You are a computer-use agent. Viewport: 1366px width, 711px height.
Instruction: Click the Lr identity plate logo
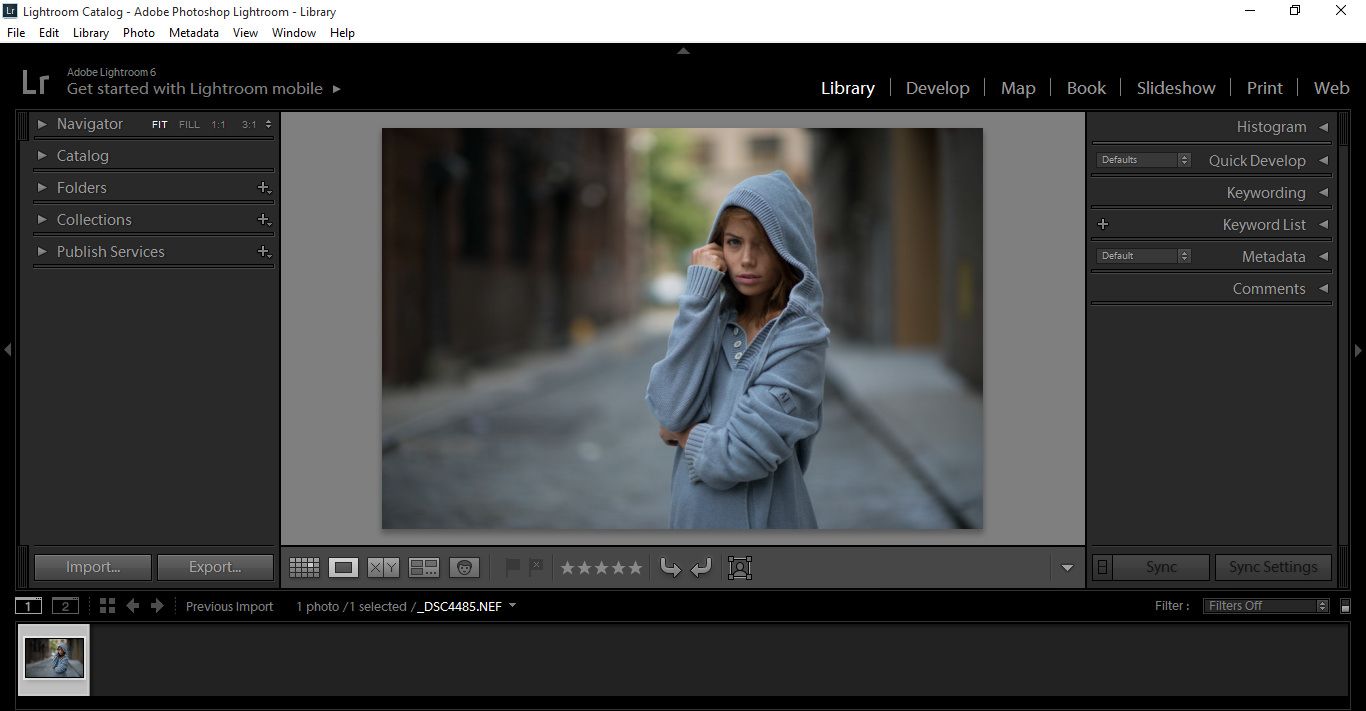pyautogui.click(x=35, y=81)
